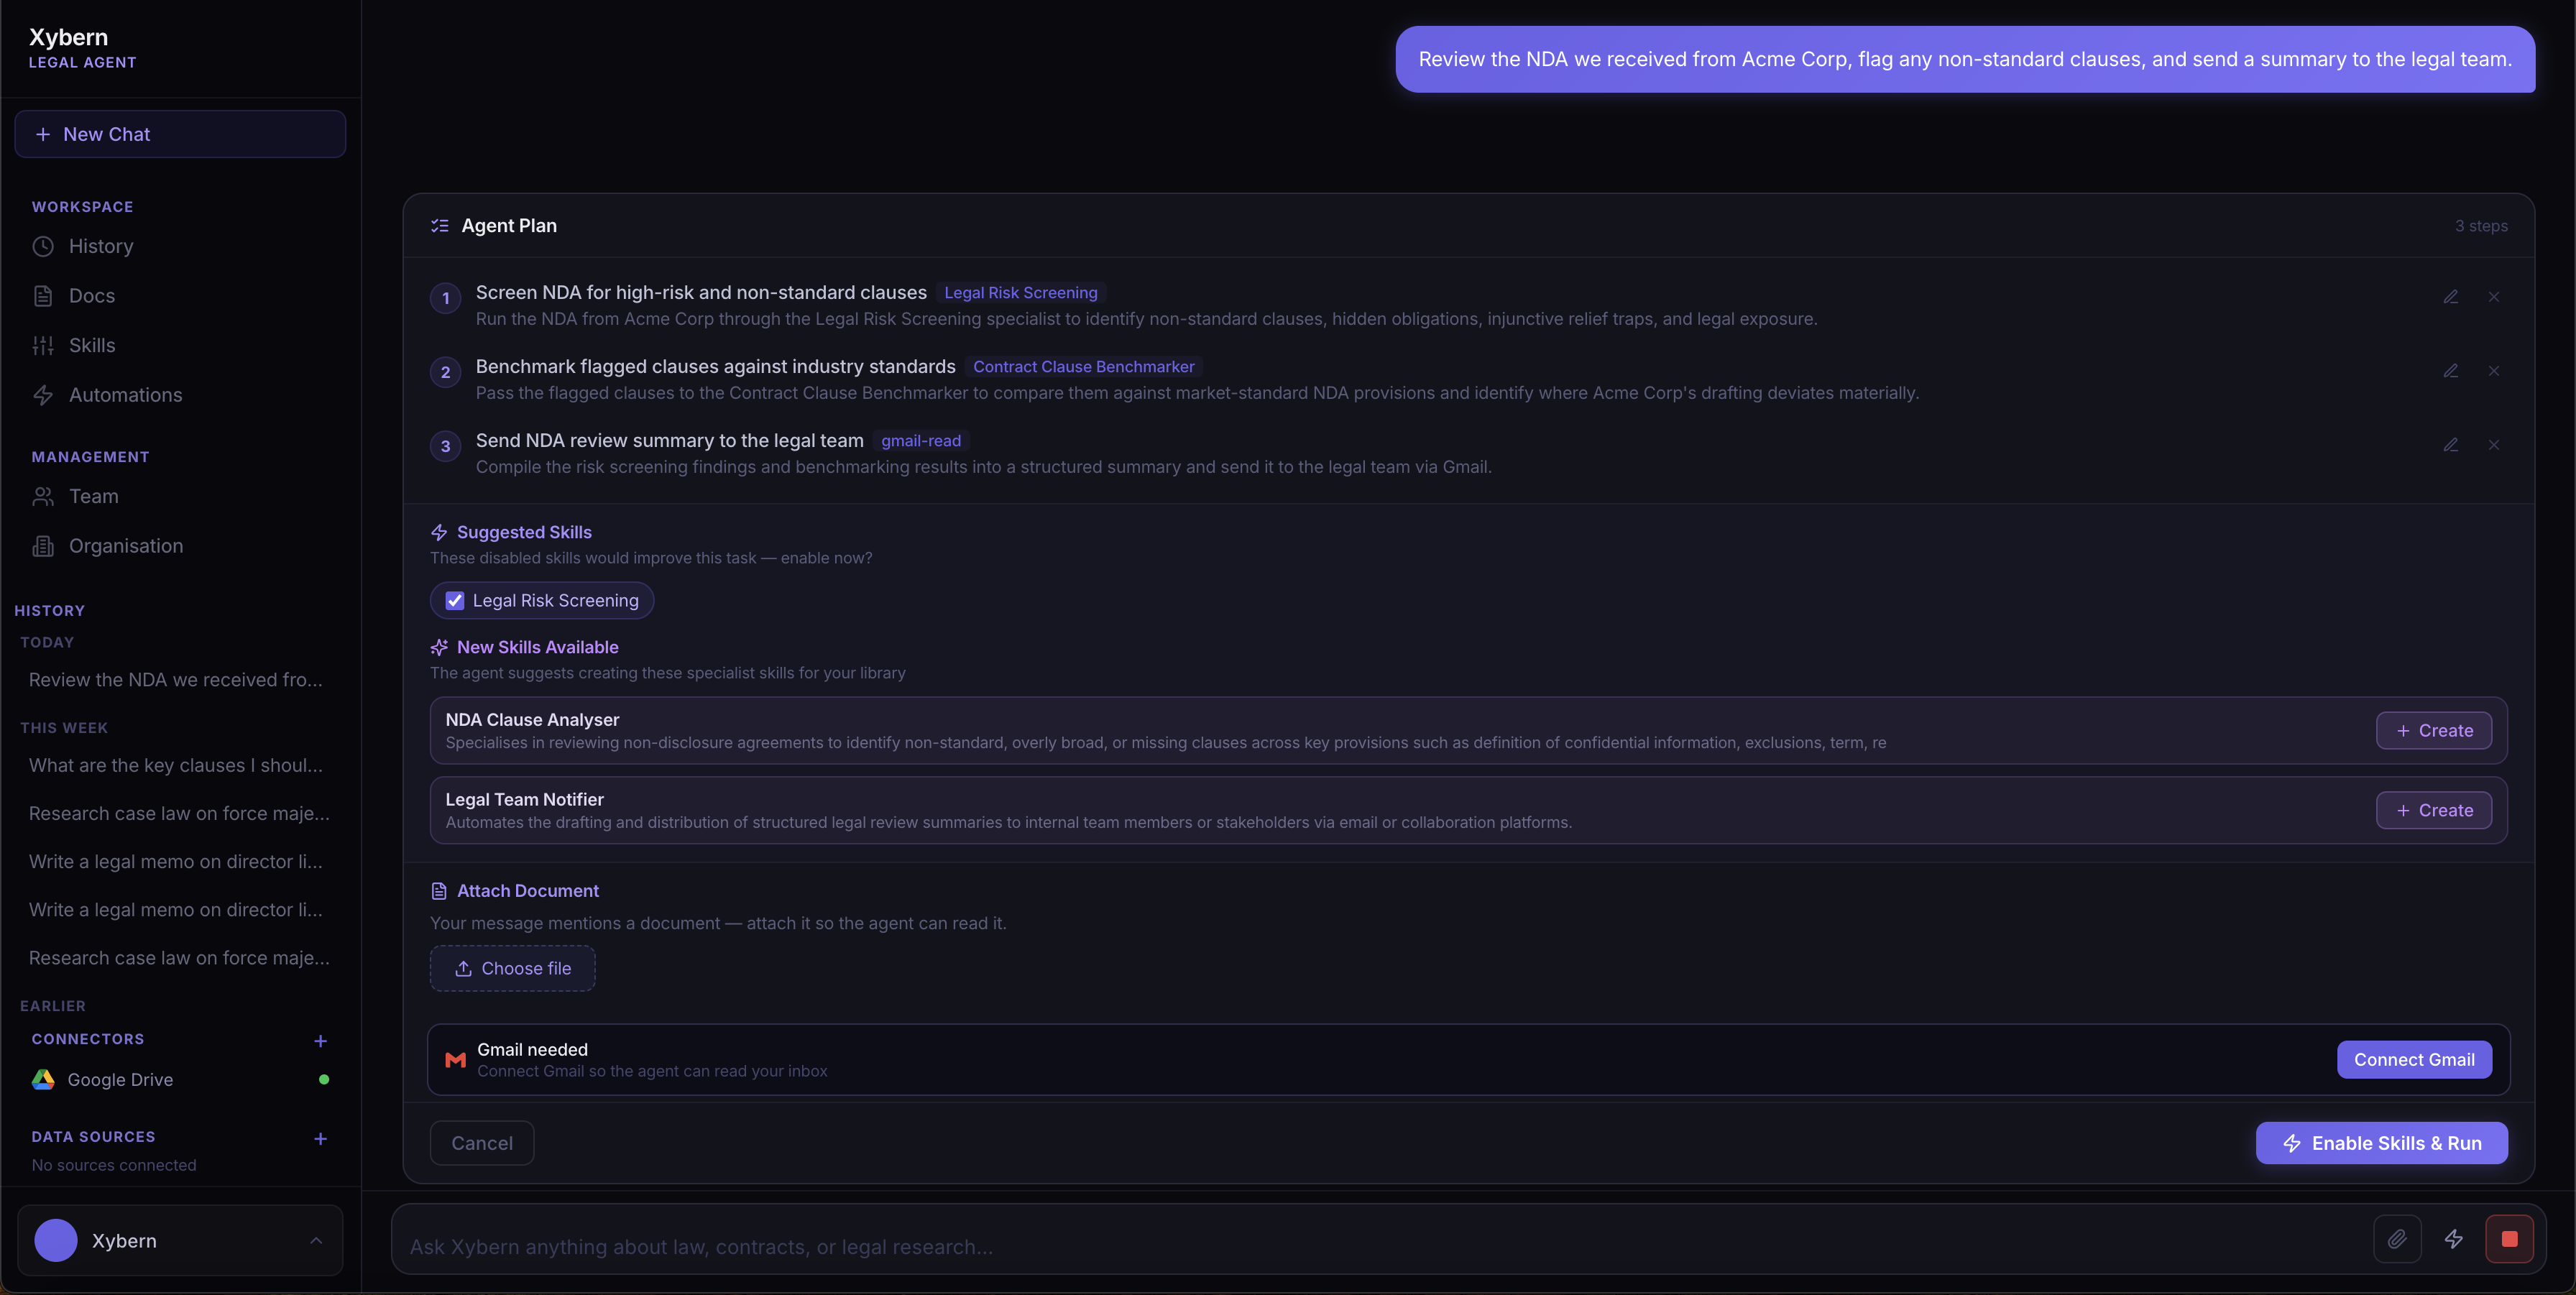The width and height of the screenshot is (2576, 1295).
Task: Remove step 2 Benchmark flagged clauses X icon
Action: pyautogui.click(x=2494, y=371)
